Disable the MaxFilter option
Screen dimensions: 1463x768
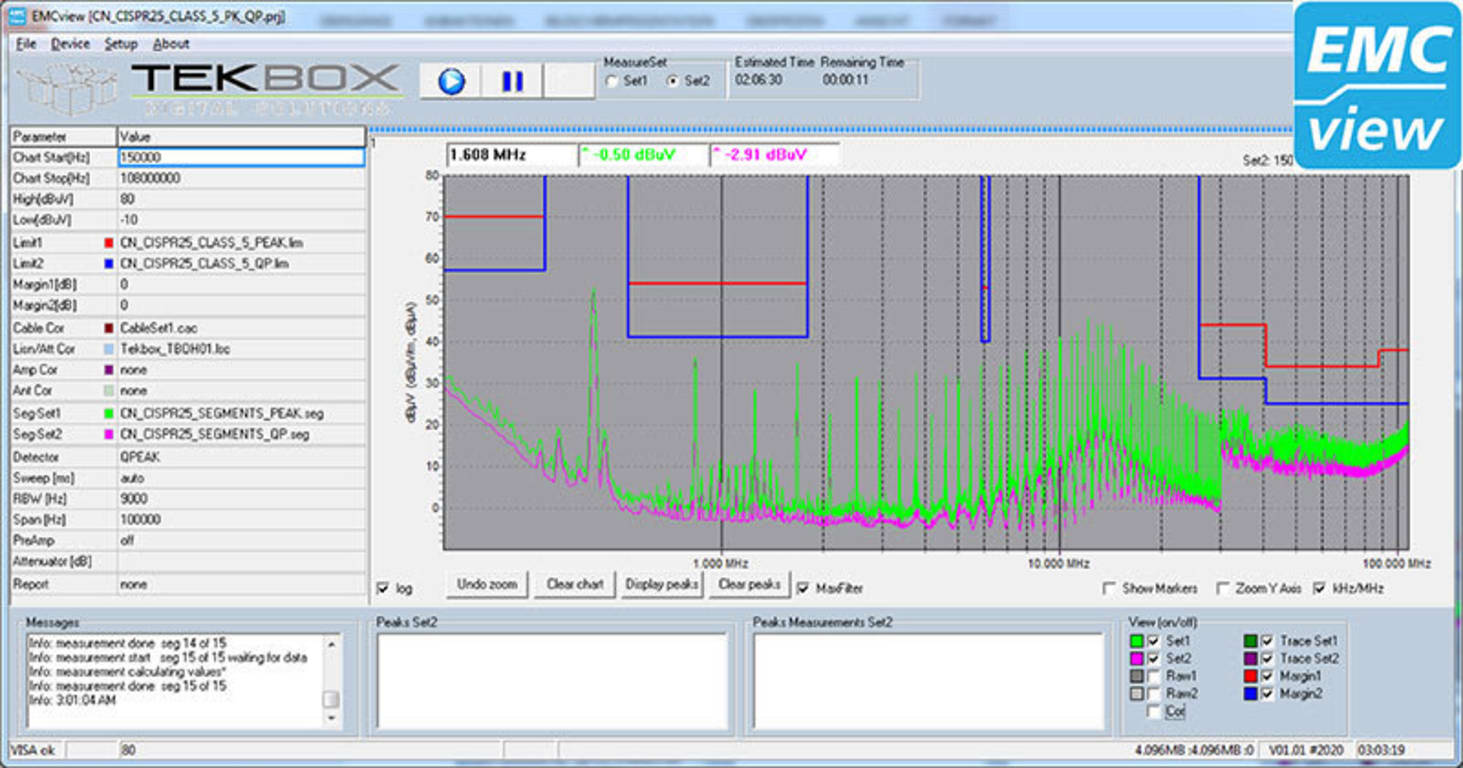[x=802, y=588]
